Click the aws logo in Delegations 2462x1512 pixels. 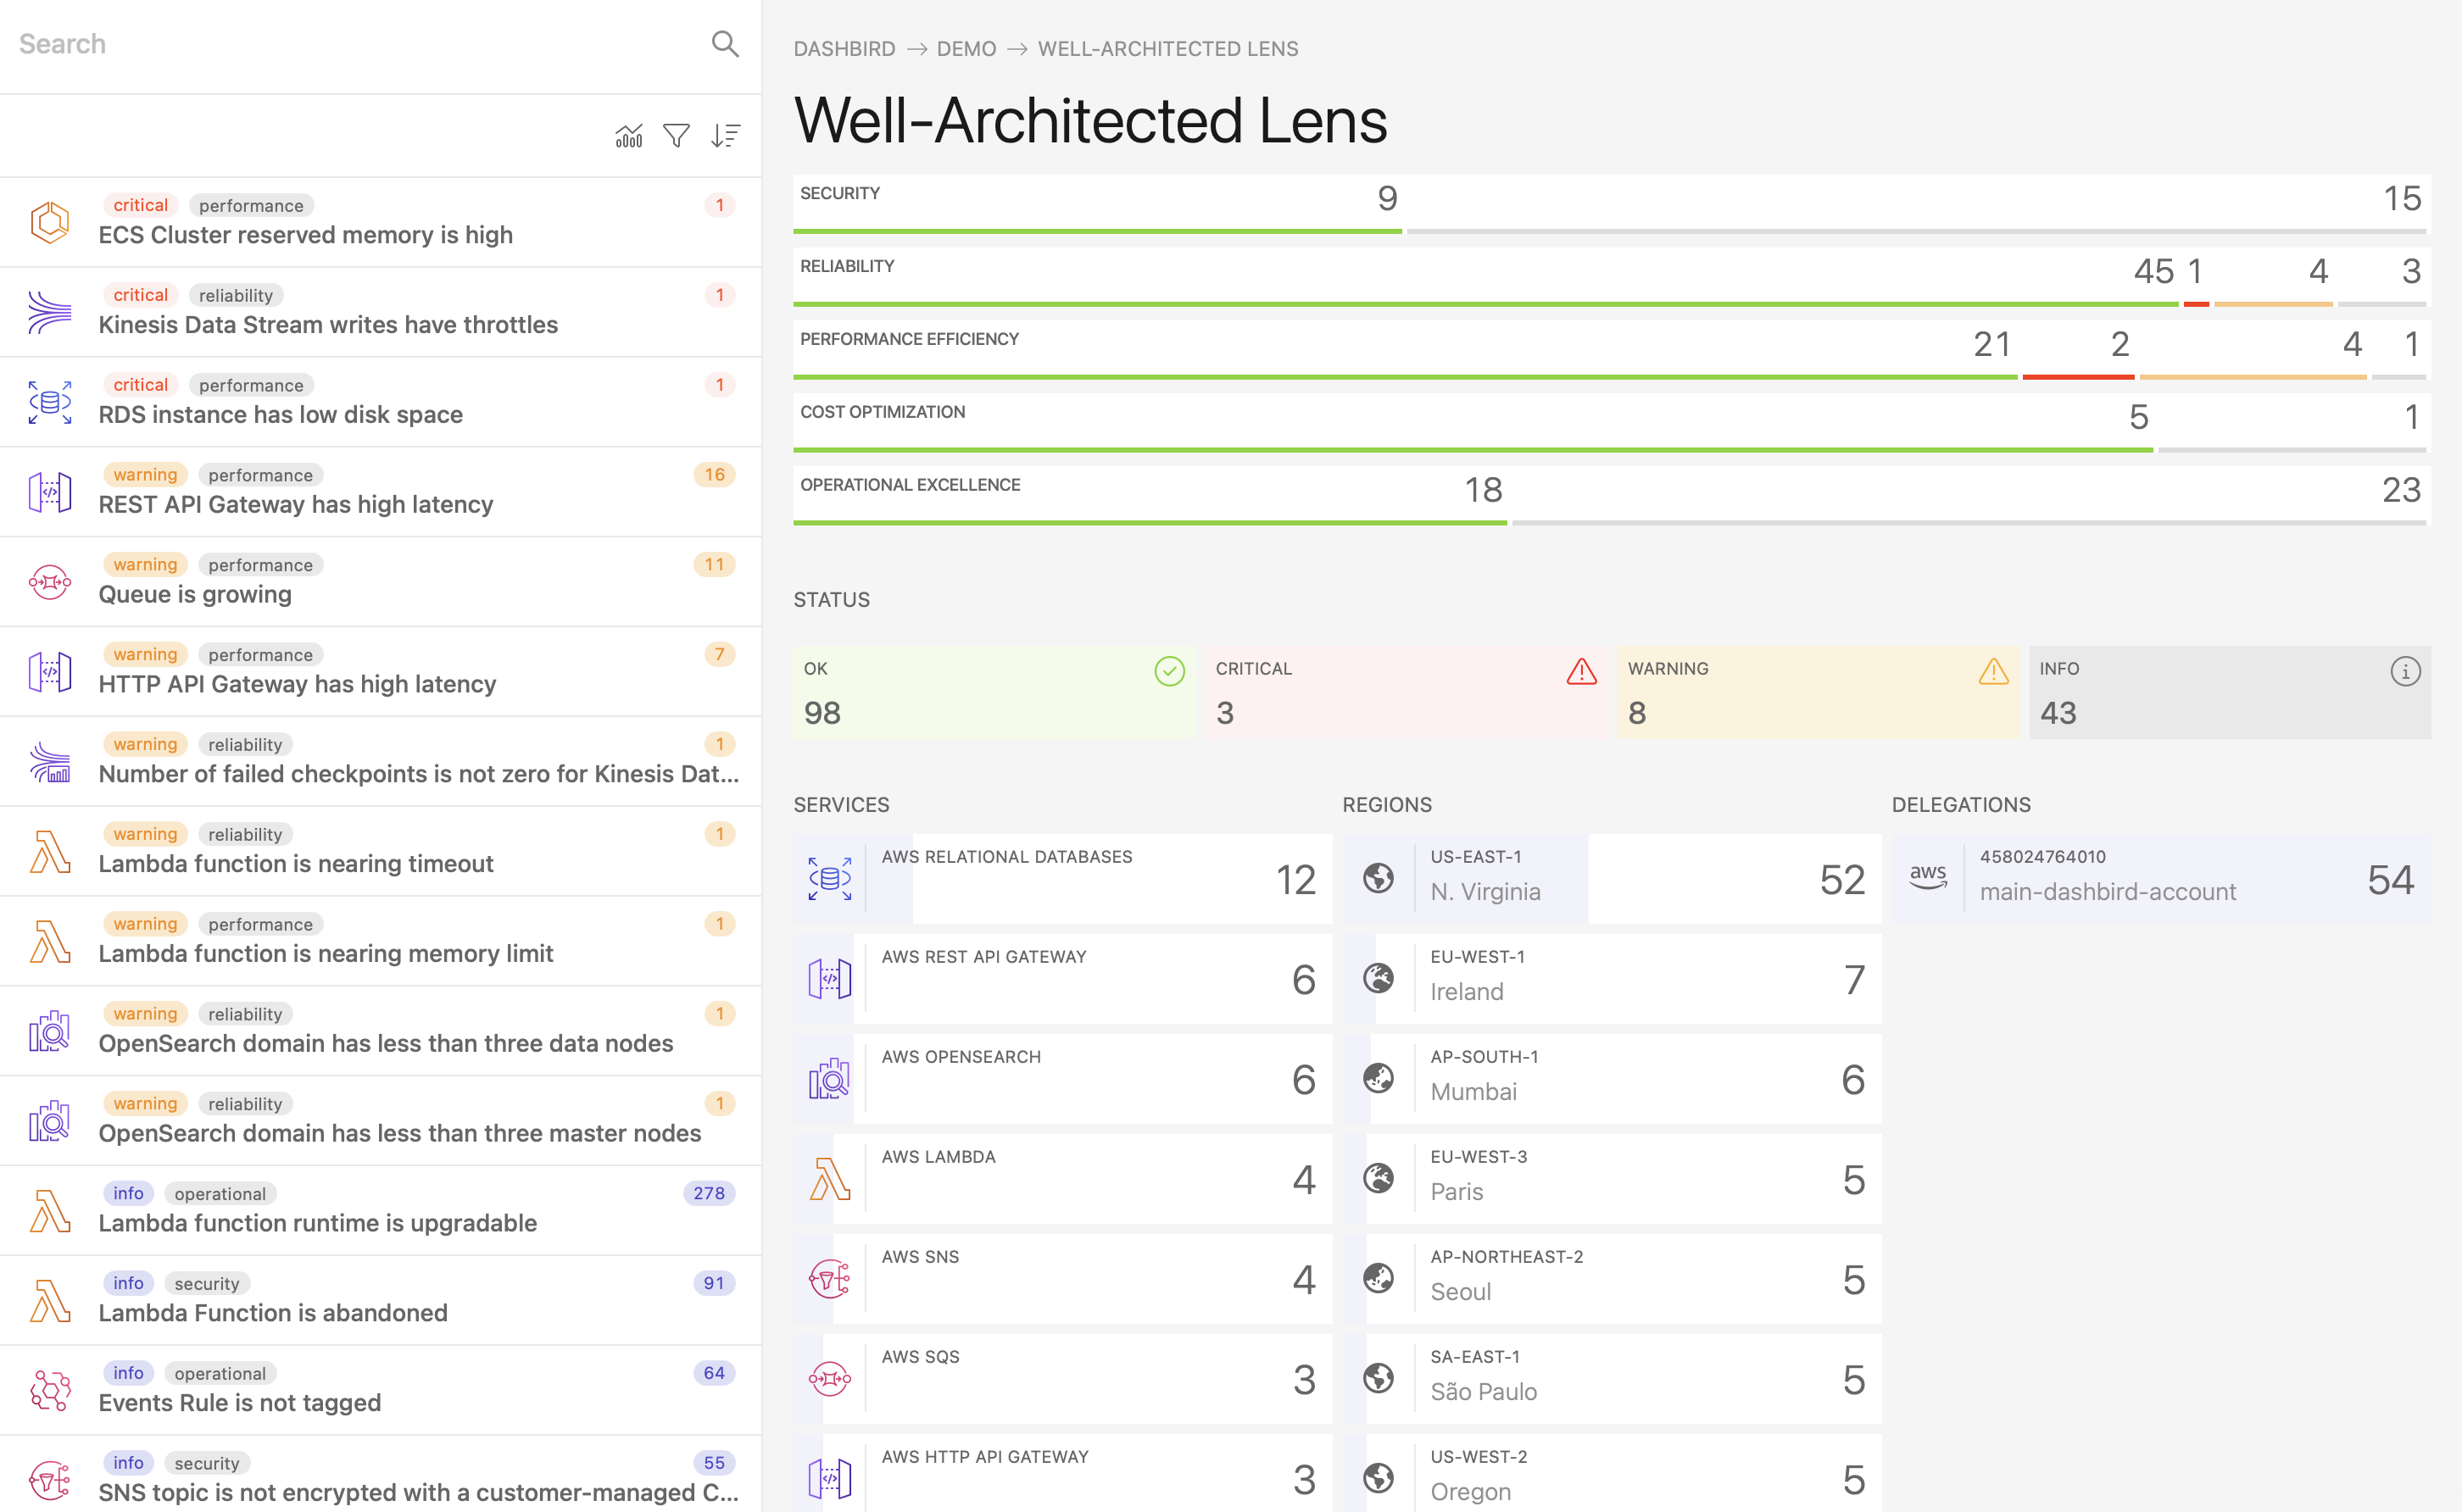[1928, 877]
